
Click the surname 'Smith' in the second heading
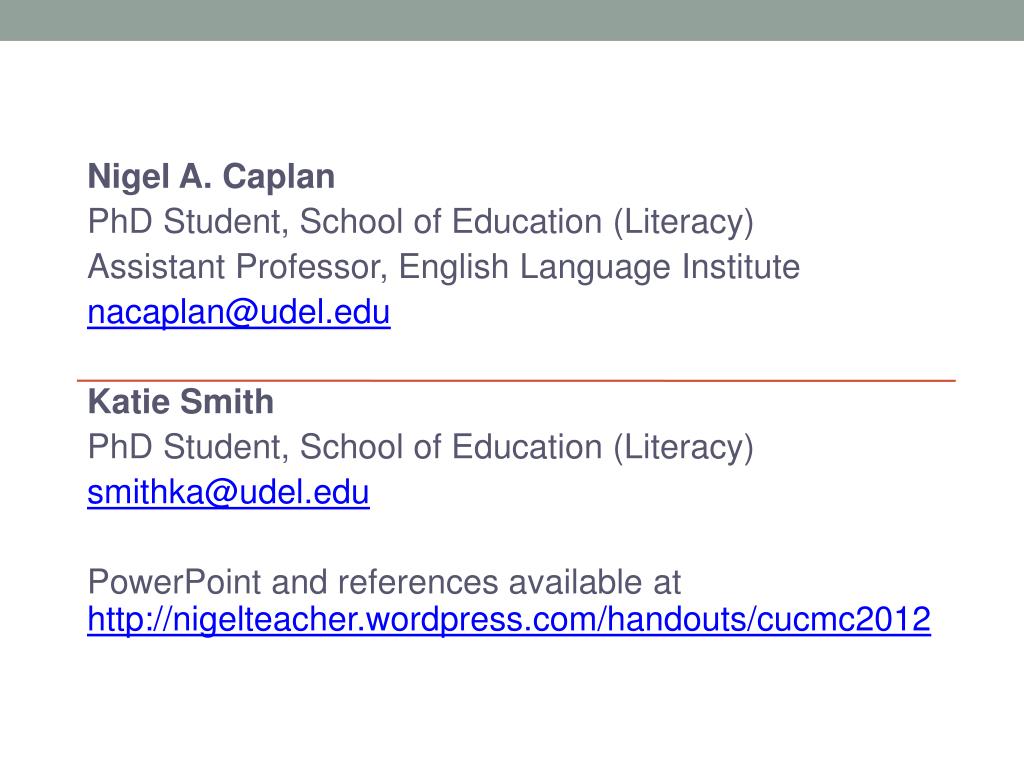pos(227,401)
